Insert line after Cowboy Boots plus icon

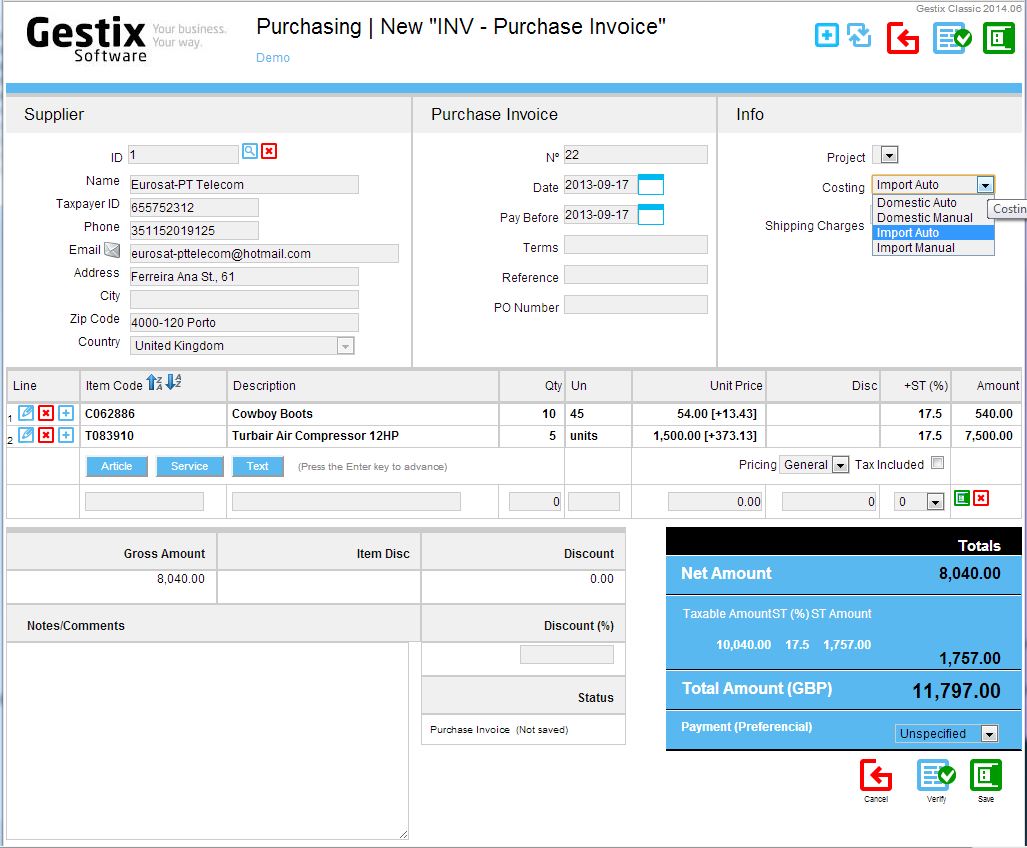[x=65, y=413]
